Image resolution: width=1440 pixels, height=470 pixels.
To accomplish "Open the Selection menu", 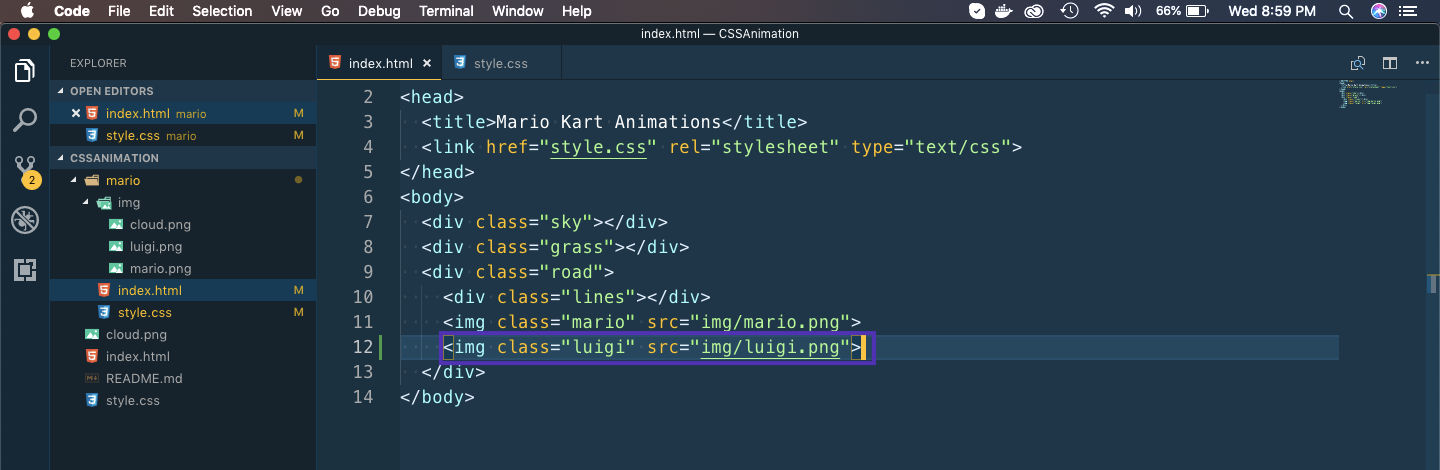I will [222, 11].
